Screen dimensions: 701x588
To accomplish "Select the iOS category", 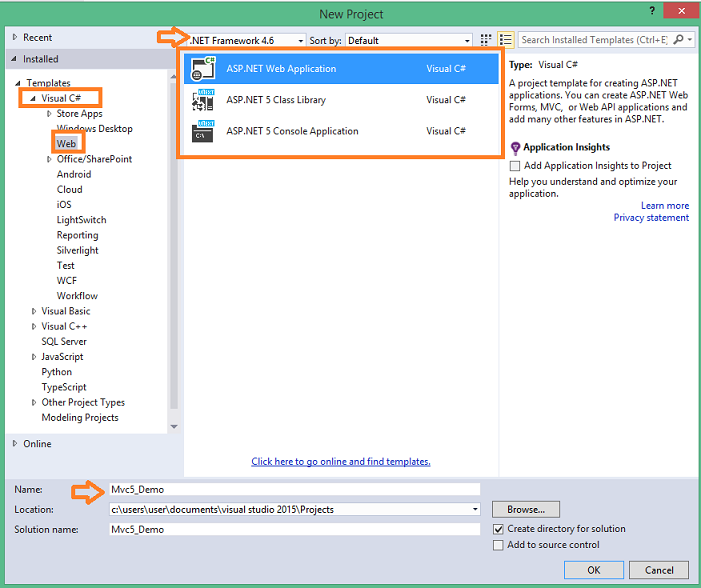I will 64,205.
